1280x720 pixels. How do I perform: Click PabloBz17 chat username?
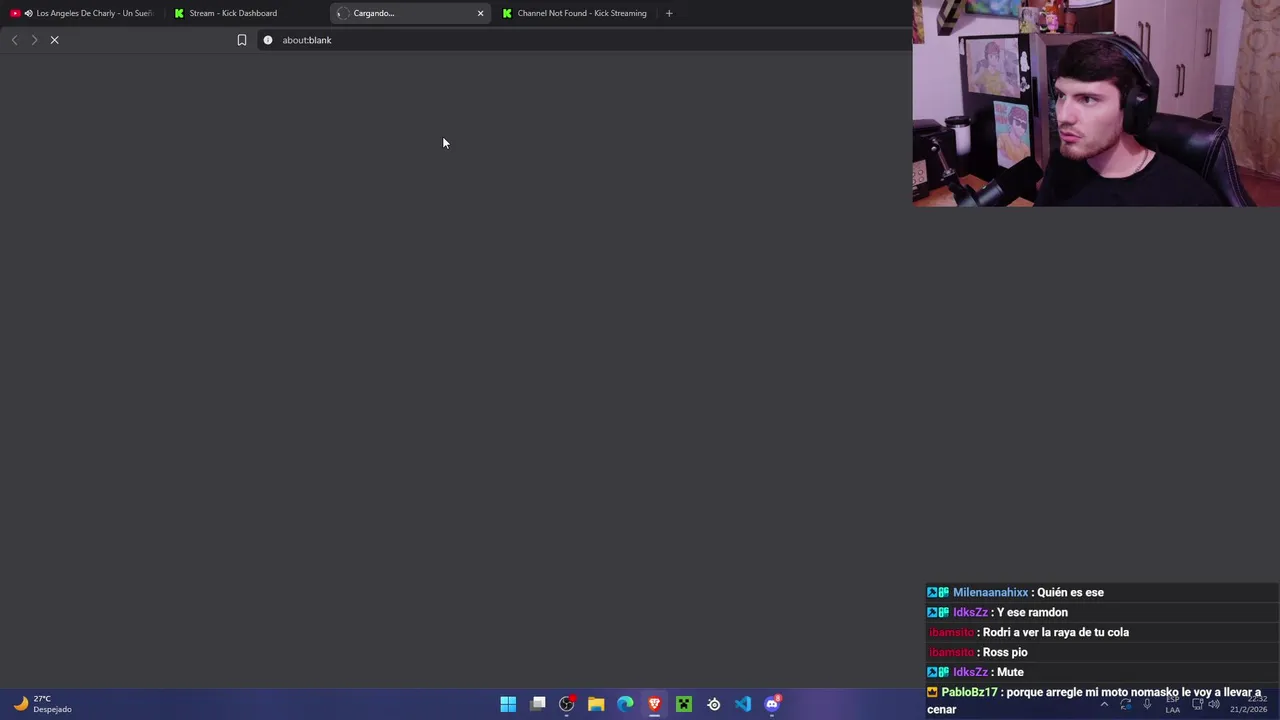(x=969, y=692)
